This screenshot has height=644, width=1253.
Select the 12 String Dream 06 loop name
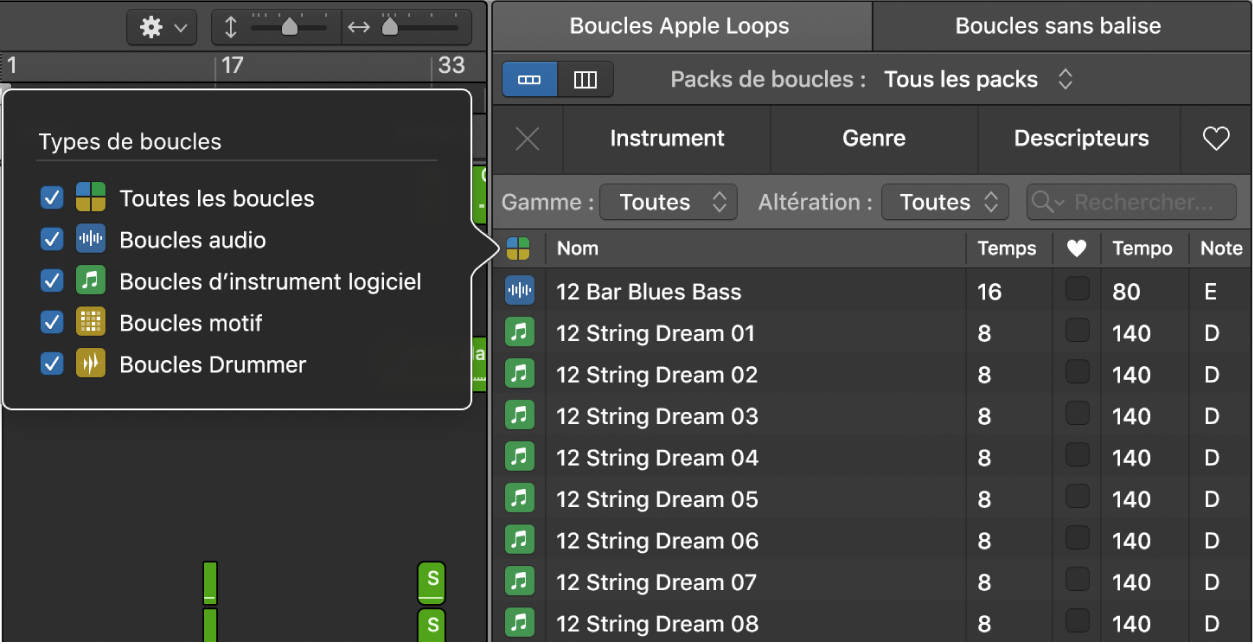coord(657,541)
